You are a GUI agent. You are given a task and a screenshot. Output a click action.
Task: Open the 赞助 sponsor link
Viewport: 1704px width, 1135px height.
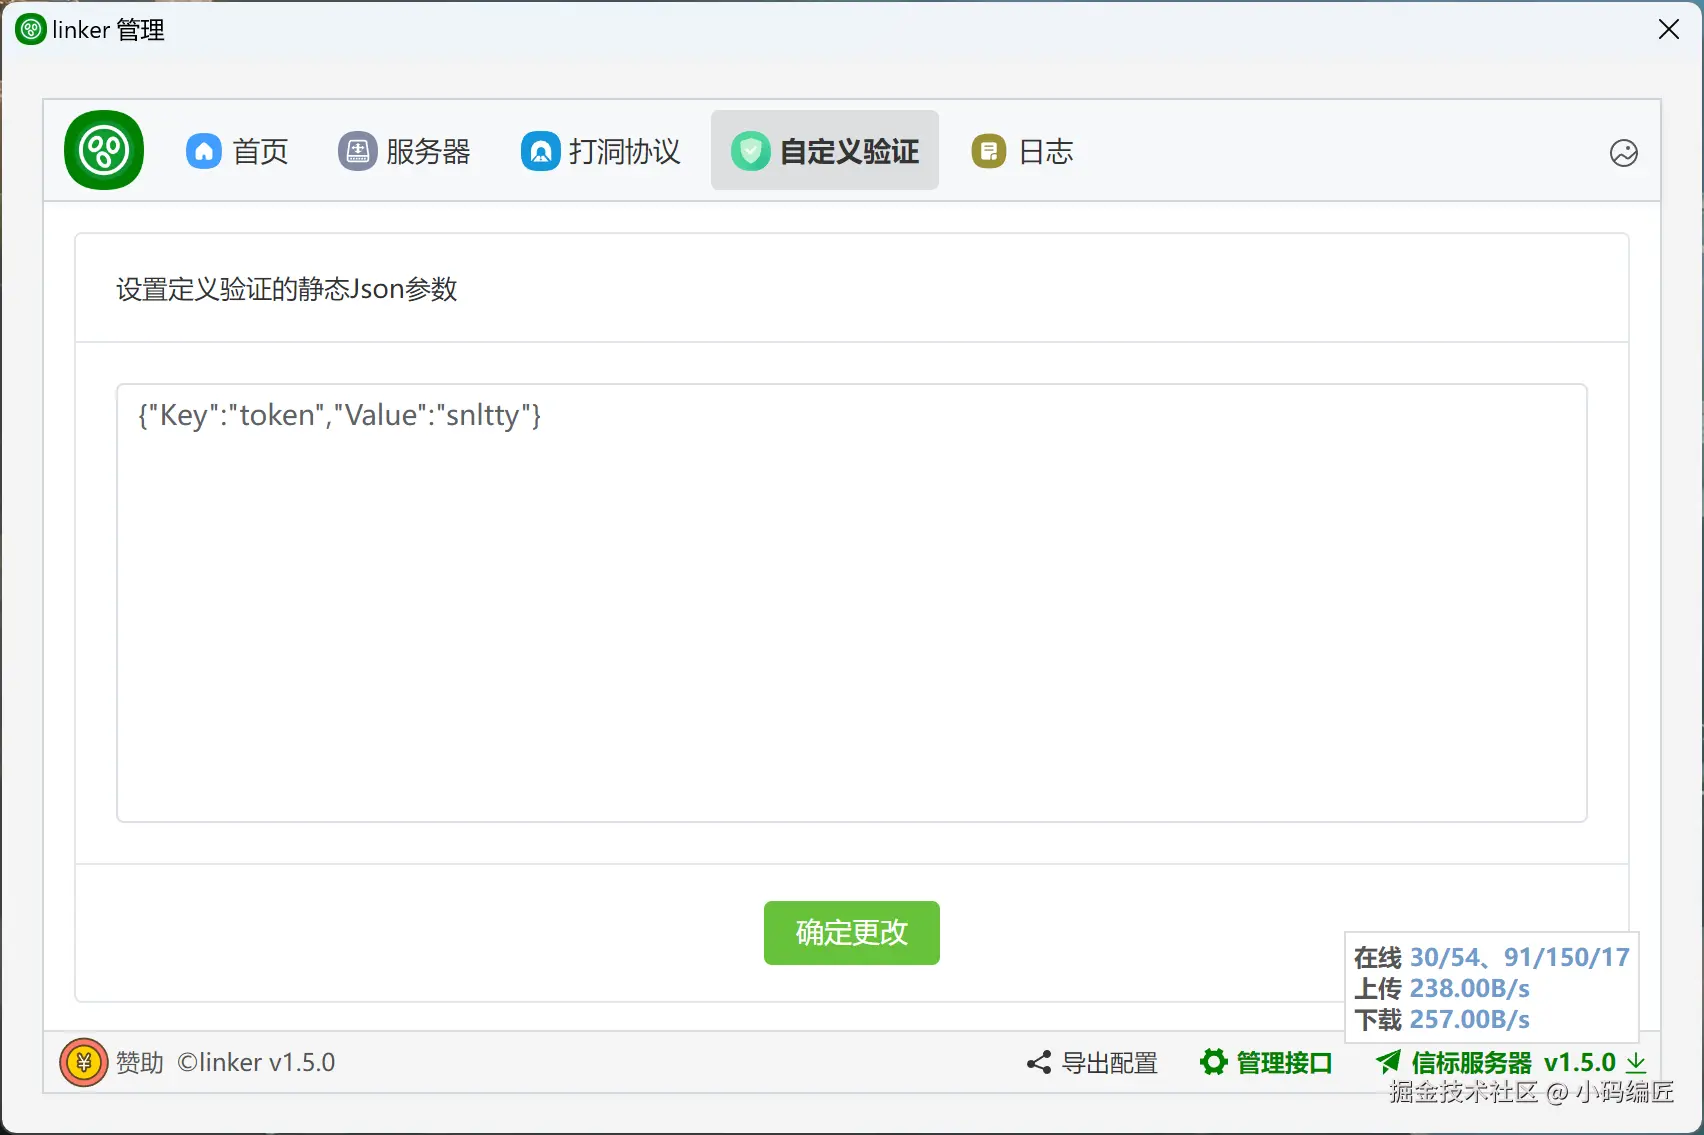(x=140, y=1062)
